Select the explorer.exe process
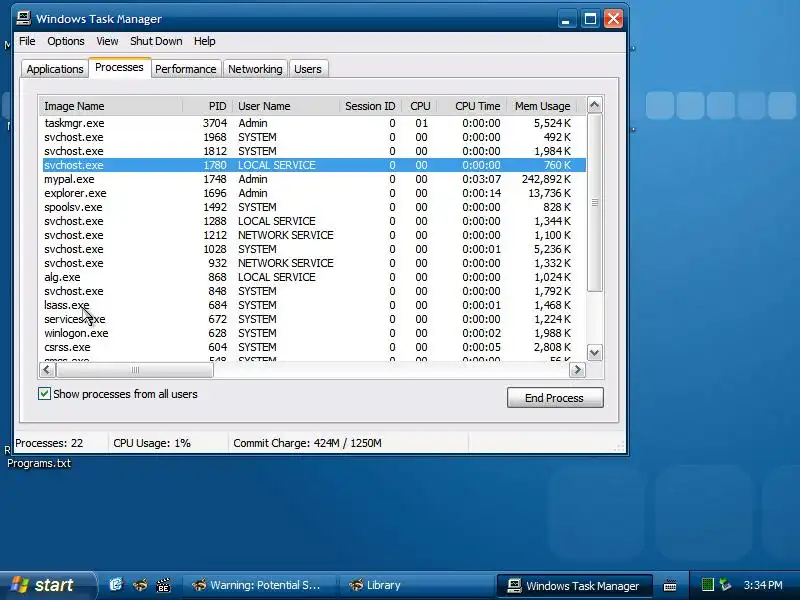Image resolution: width=800 pixels, height=600 pixels. tap(314, 193)
